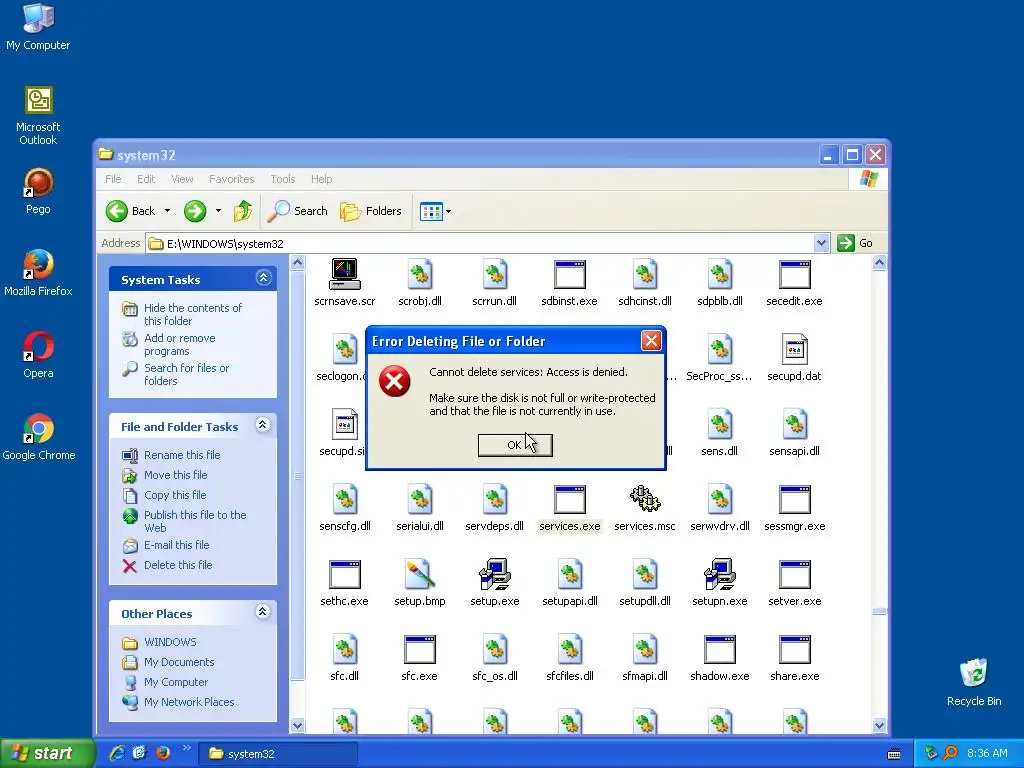Select the sensapi.dll file icon
This screenshot has width=1024, height=768.
pos(795,424)
